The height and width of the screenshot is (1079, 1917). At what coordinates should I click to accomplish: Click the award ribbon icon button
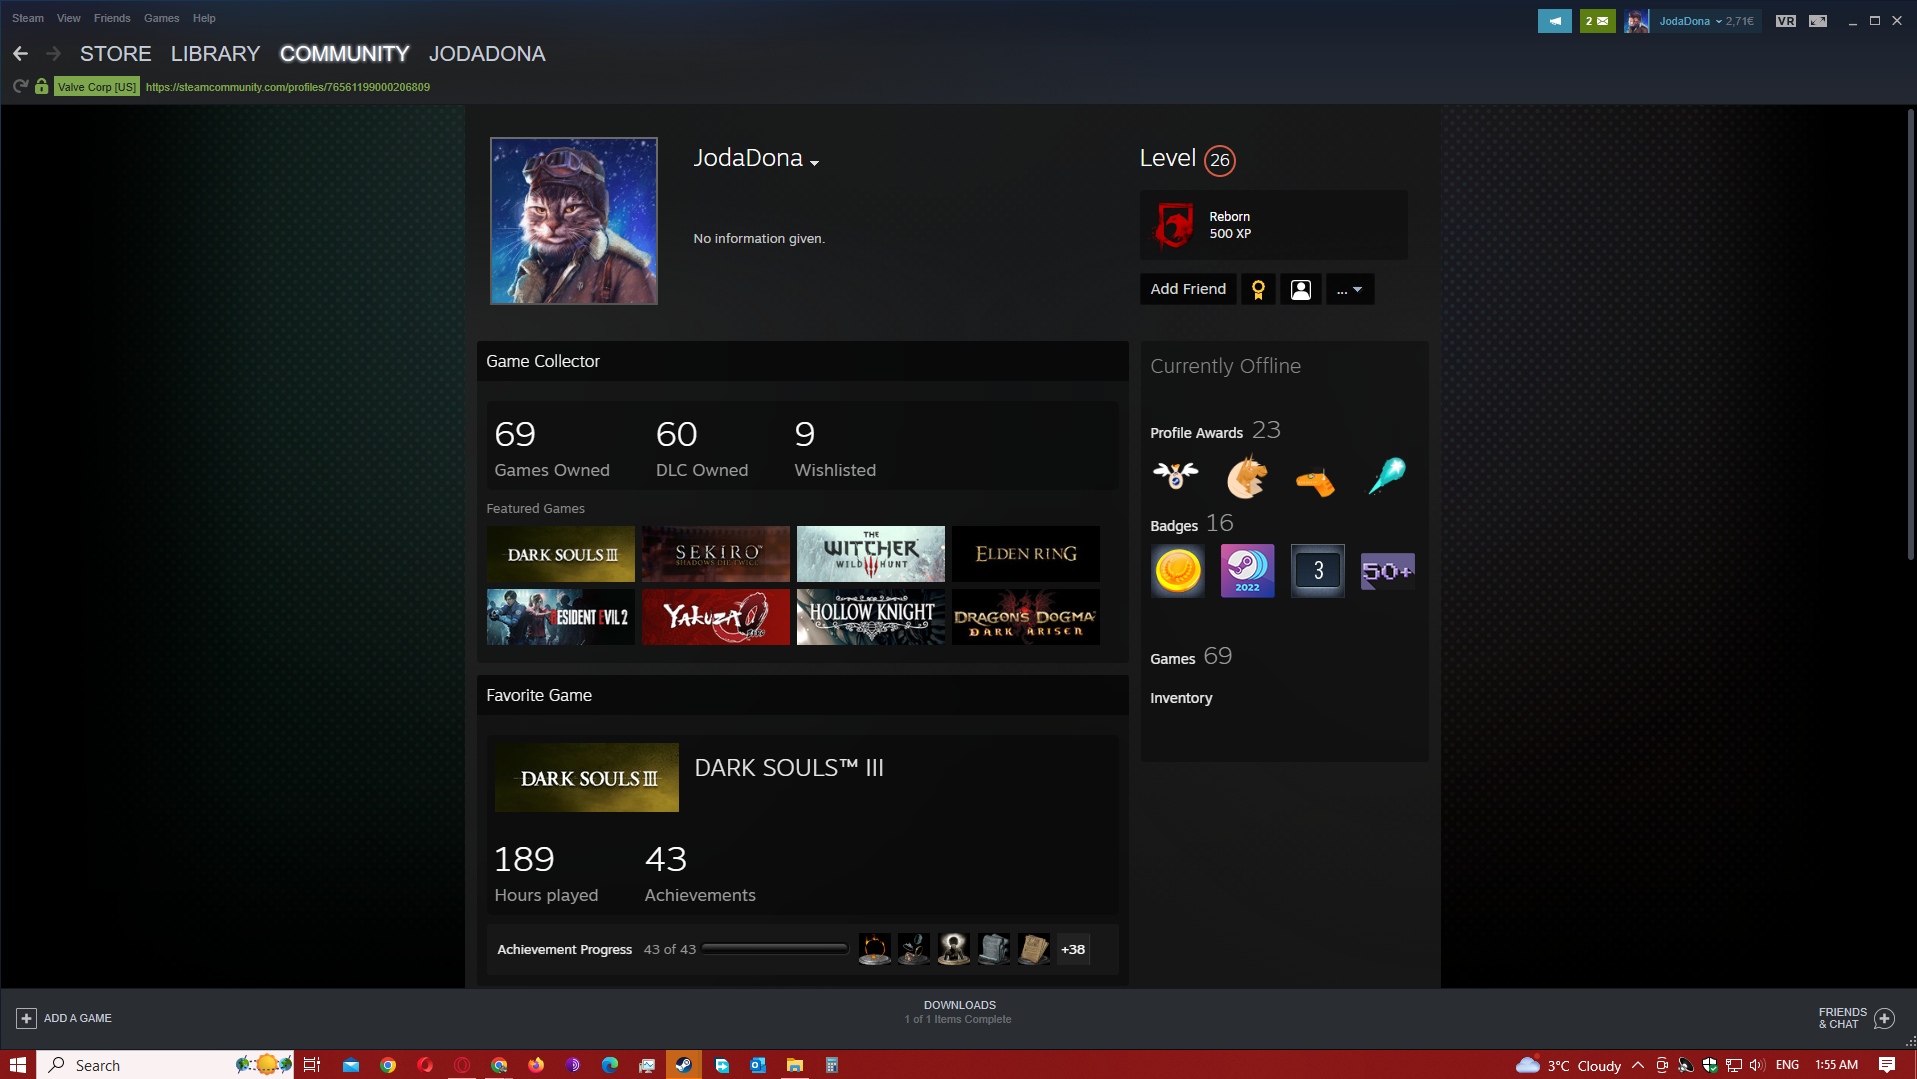(1258, 289)
